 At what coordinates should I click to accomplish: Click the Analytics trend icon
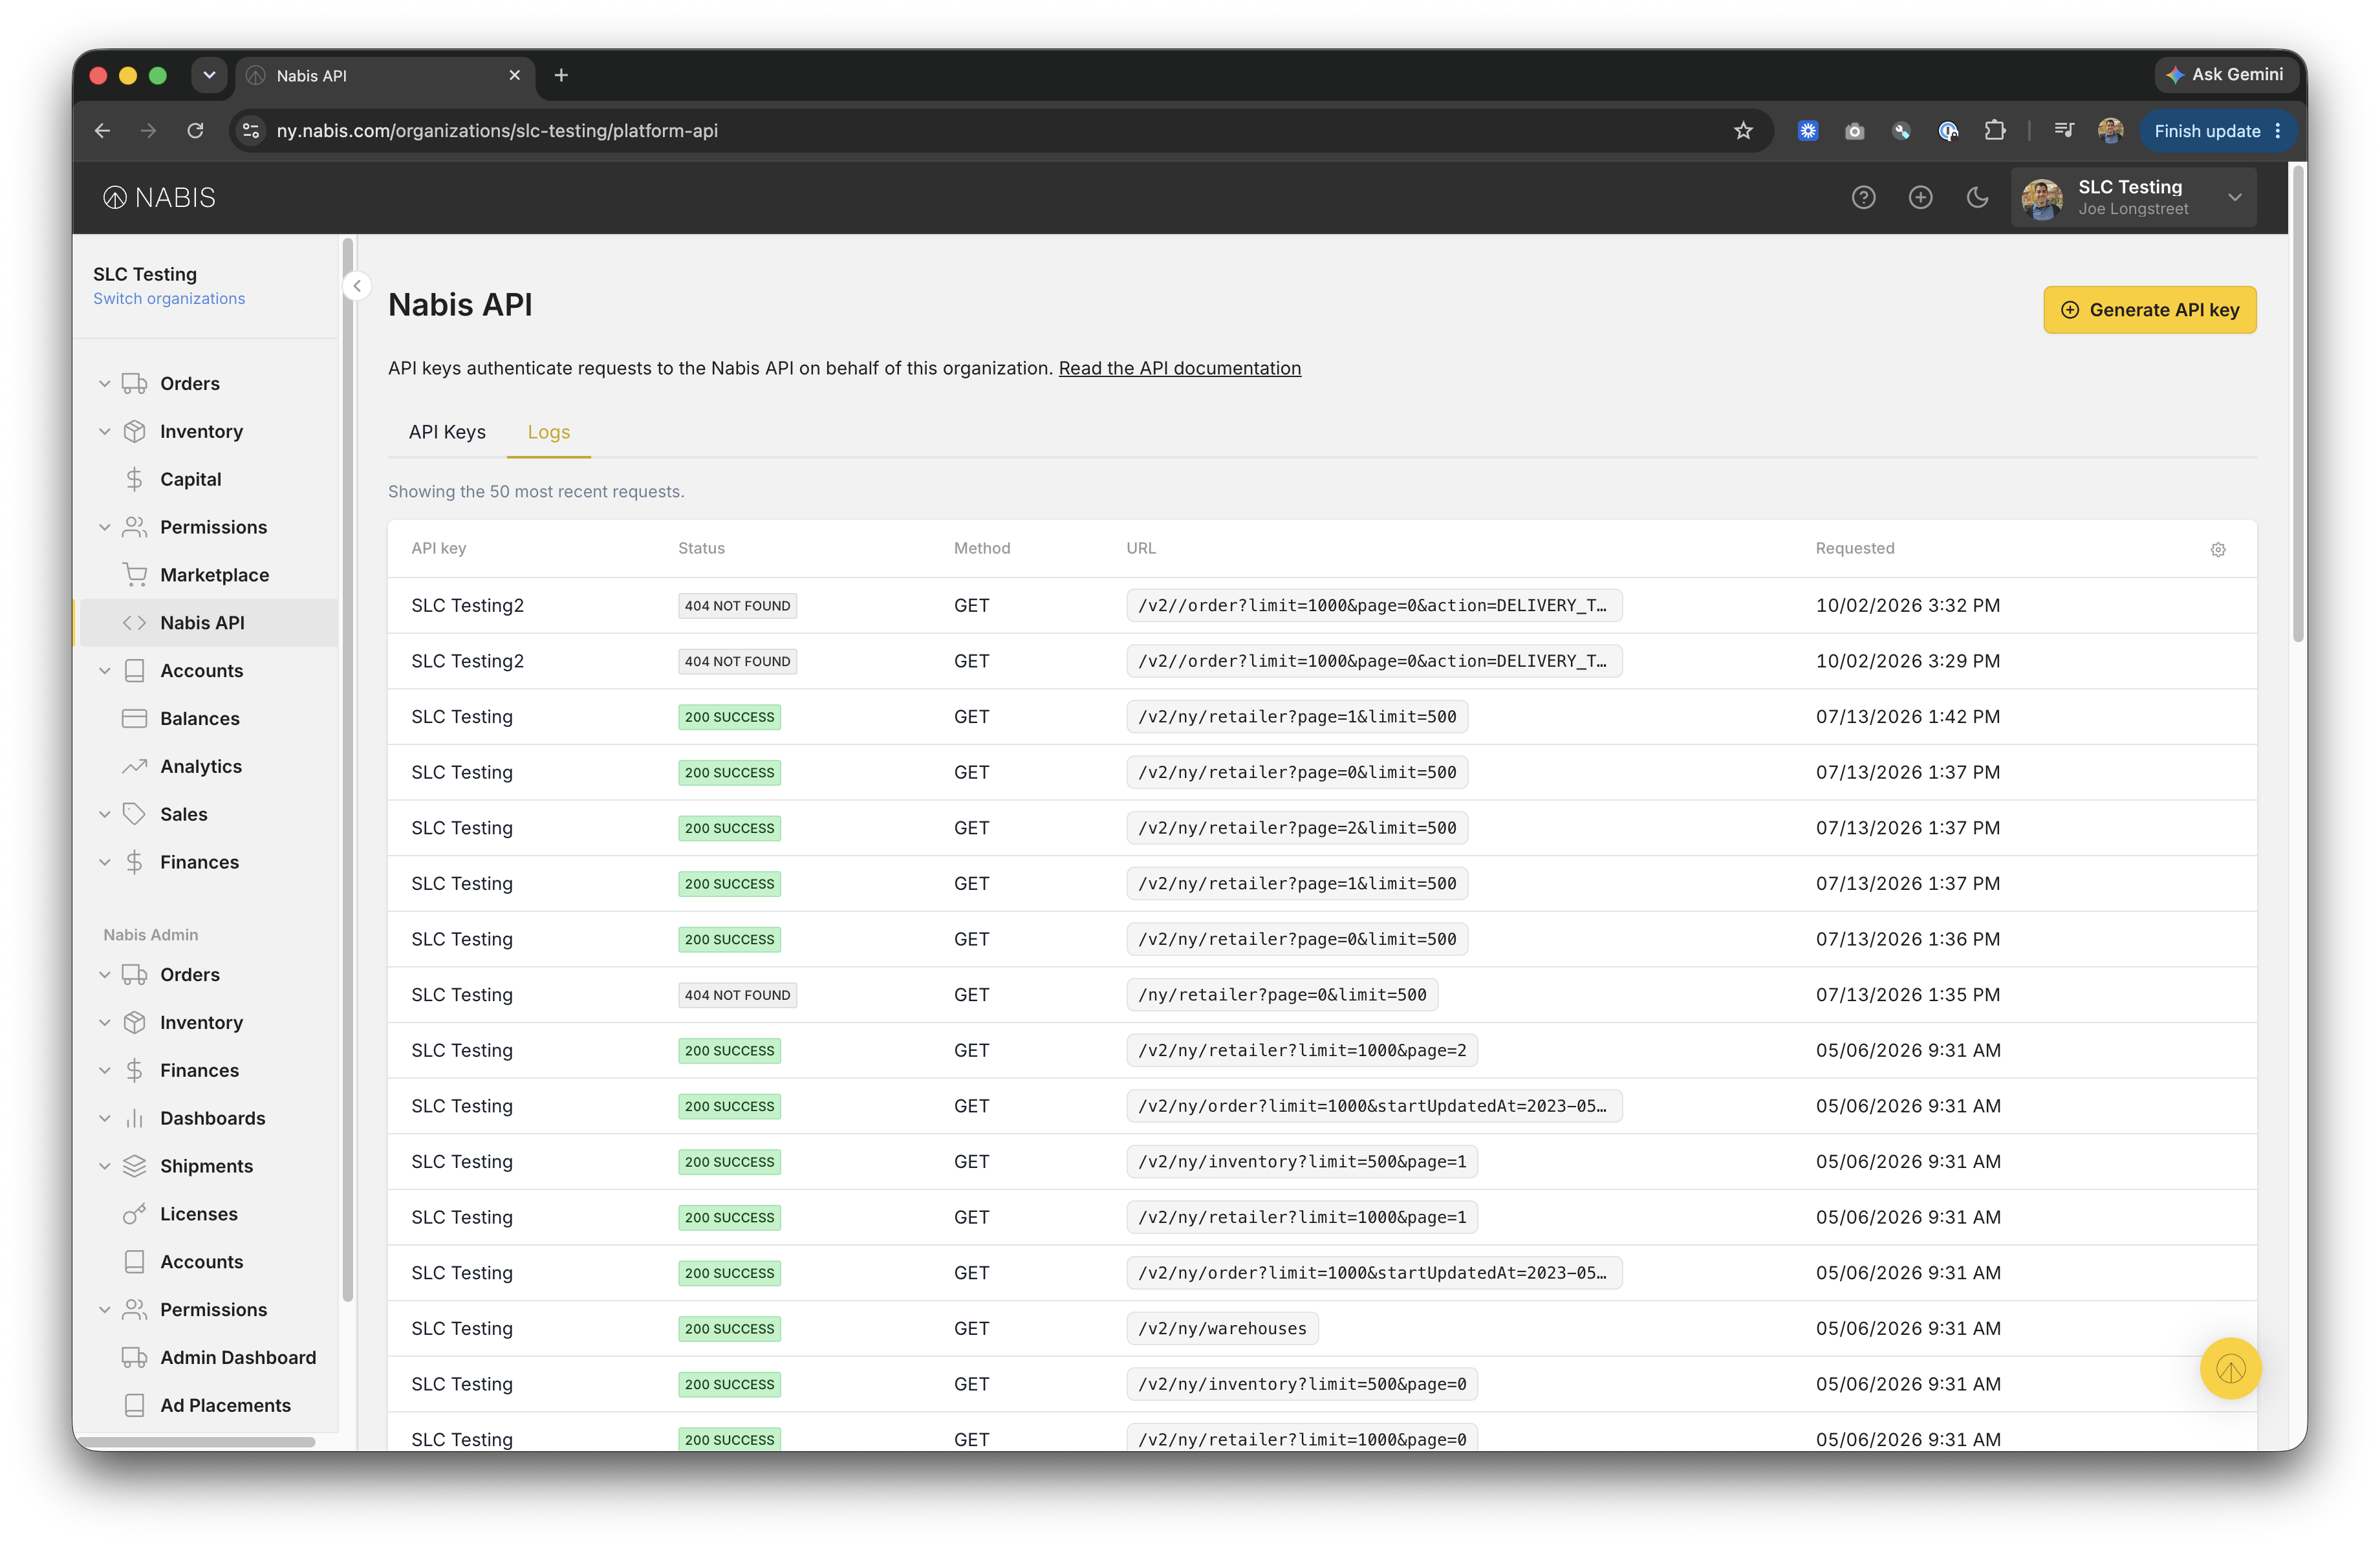pos(134,766)
